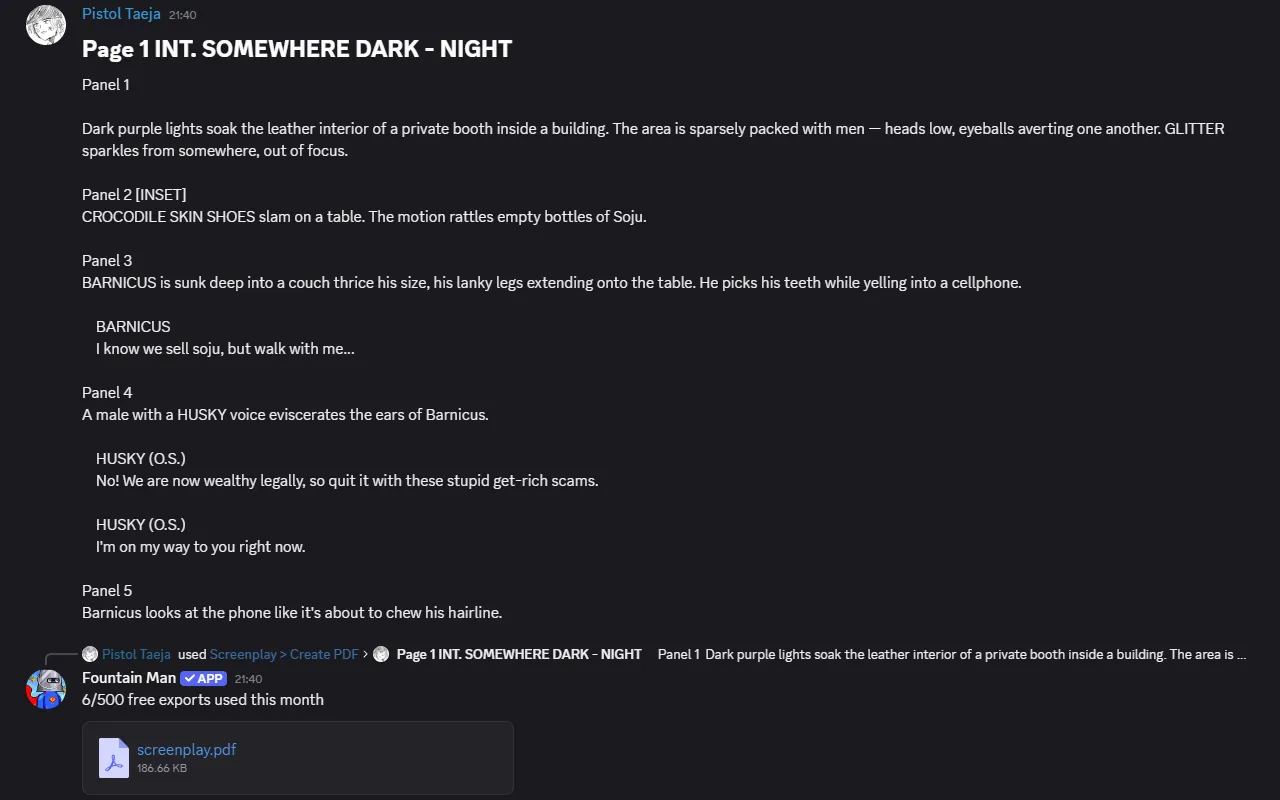Open the Screenplay > Create PDF command link

pyautogui.click(x=284, y=654)
